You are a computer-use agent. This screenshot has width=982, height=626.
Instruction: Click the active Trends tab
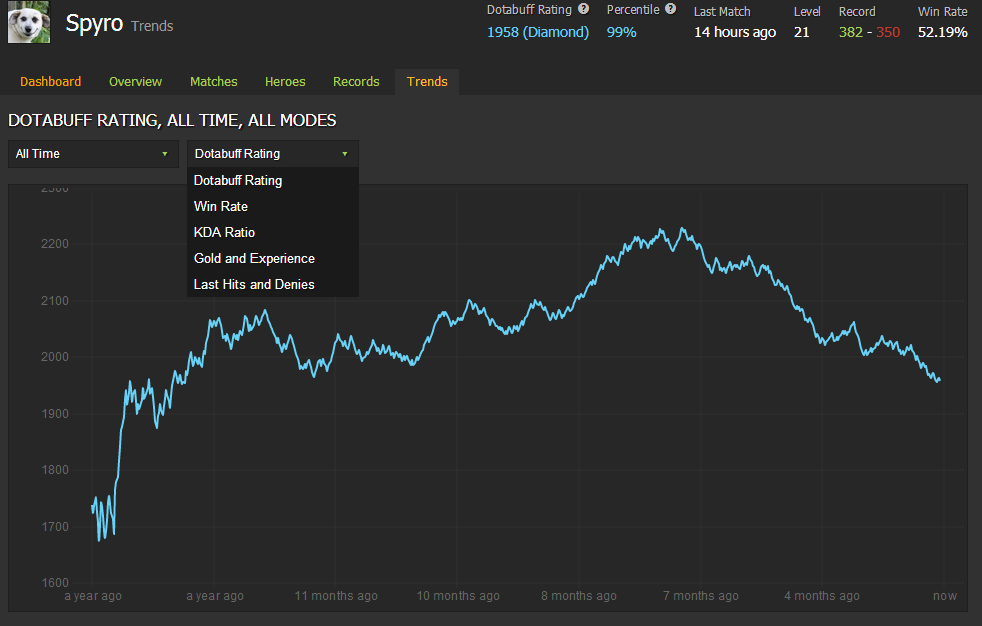(x=427, y=82)
